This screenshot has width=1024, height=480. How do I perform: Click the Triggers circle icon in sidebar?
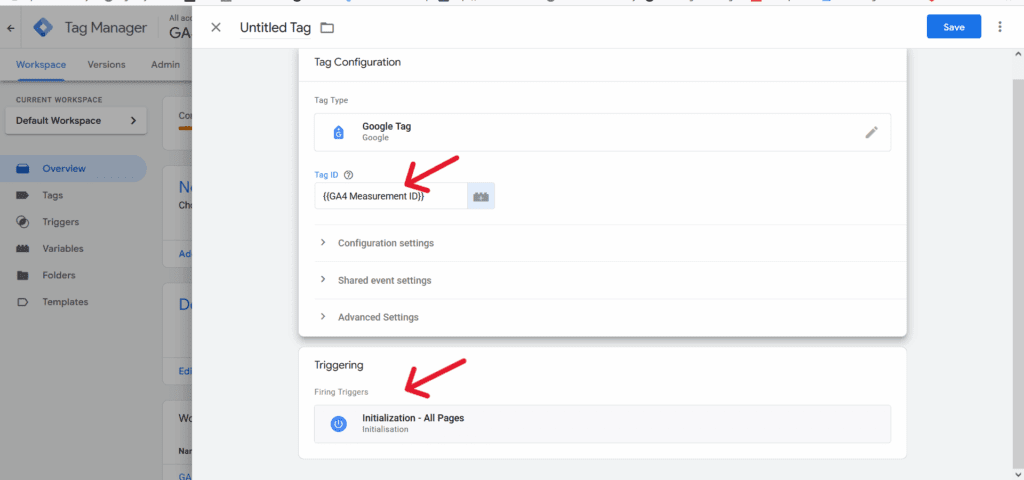click(x=23, y=222)
